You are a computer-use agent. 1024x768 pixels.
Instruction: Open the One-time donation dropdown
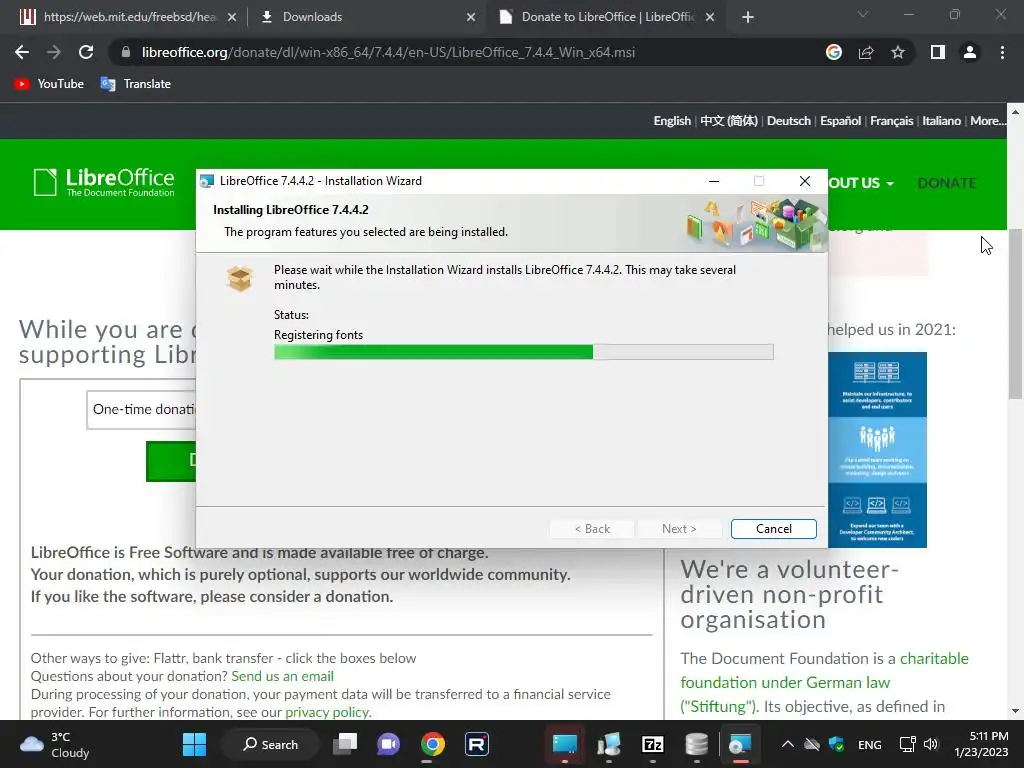coord(141,409)
